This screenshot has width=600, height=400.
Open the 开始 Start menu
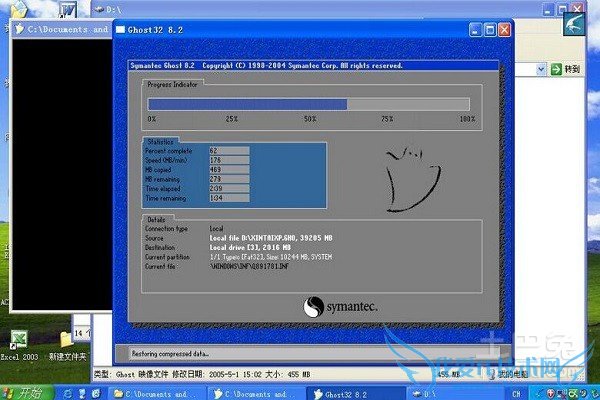coord(25,393)
